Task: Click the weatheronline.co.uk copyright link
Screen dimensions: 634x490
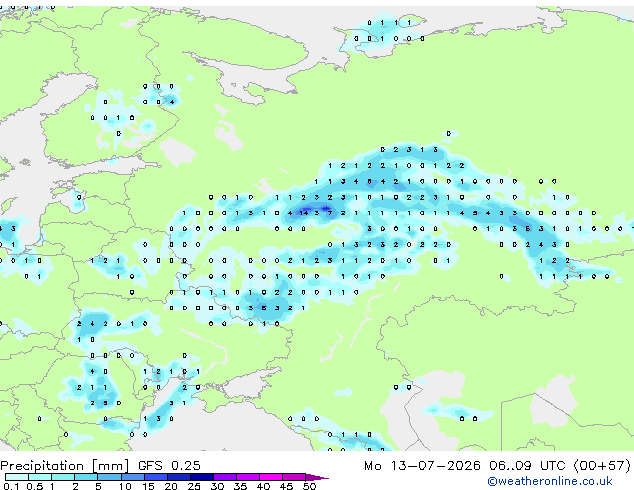Action: (x=549, y=481)
